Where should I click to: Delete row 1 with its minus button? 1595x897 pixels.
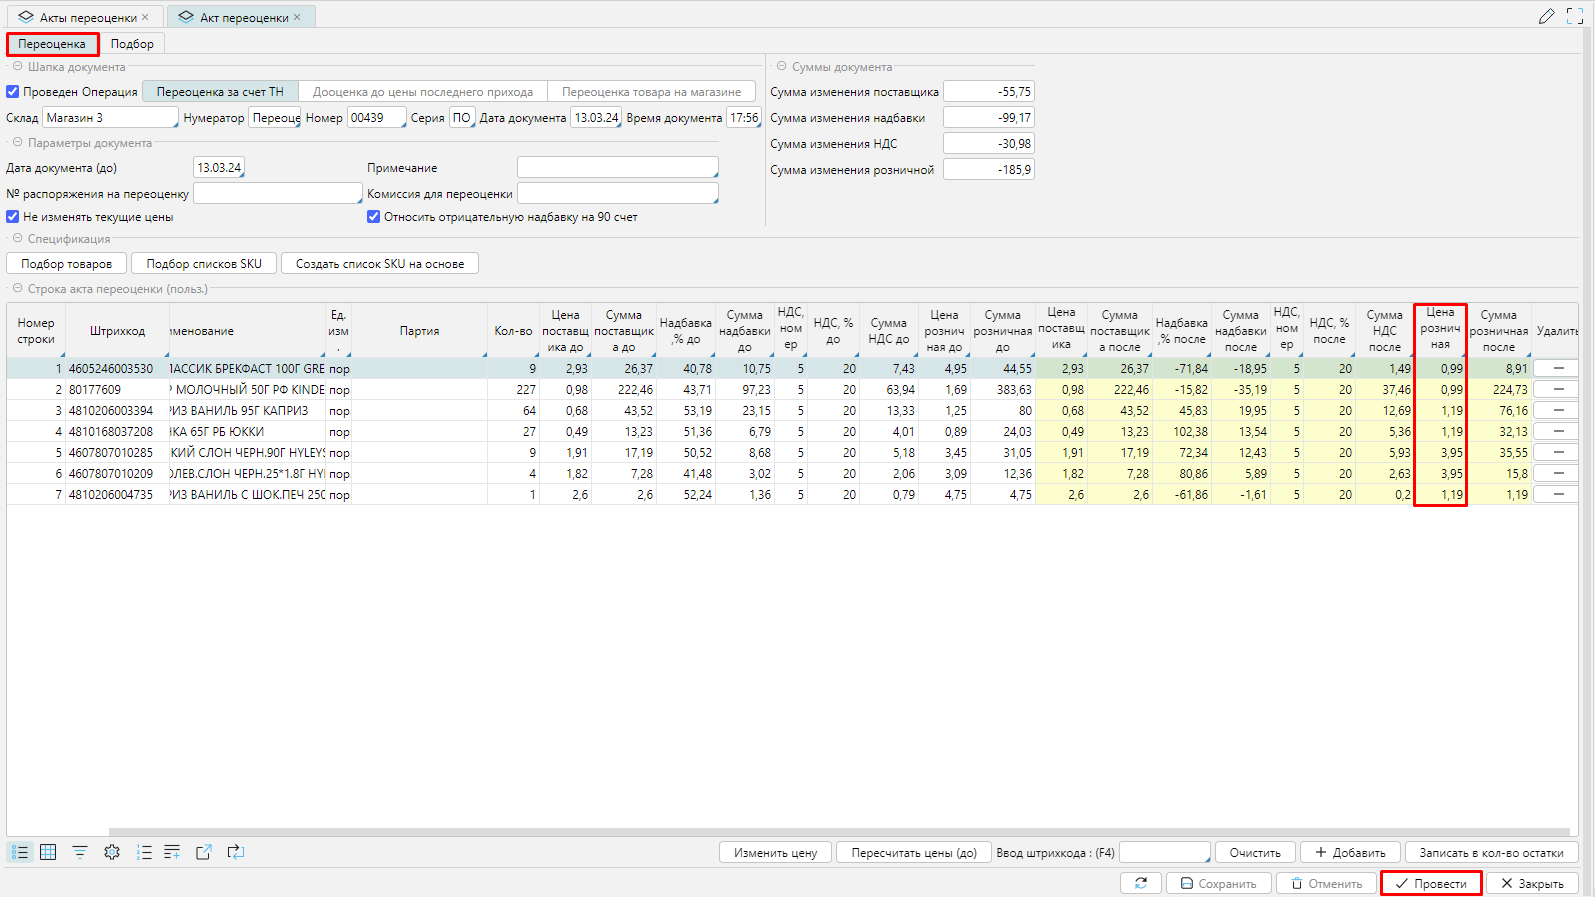click(1558, 368)
